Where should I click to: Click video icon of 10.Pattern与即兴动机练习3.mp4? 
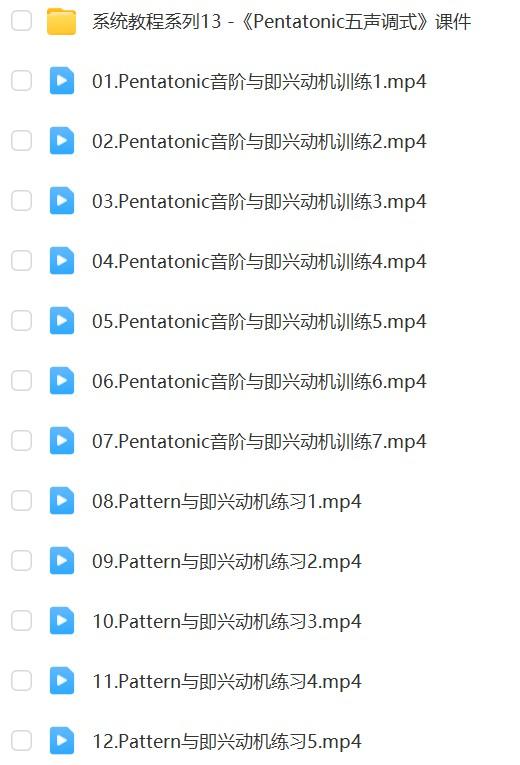(62, 621)
